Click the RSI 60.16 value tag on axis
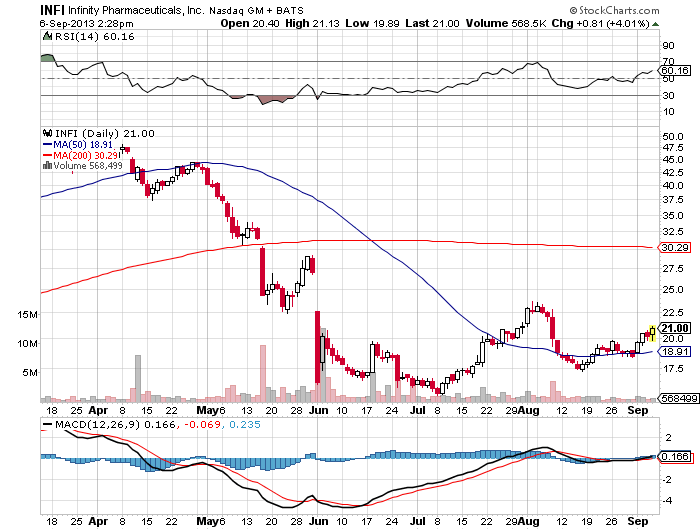Image resolution: width=700 pixels, height=530 pixels. [675, 71]
